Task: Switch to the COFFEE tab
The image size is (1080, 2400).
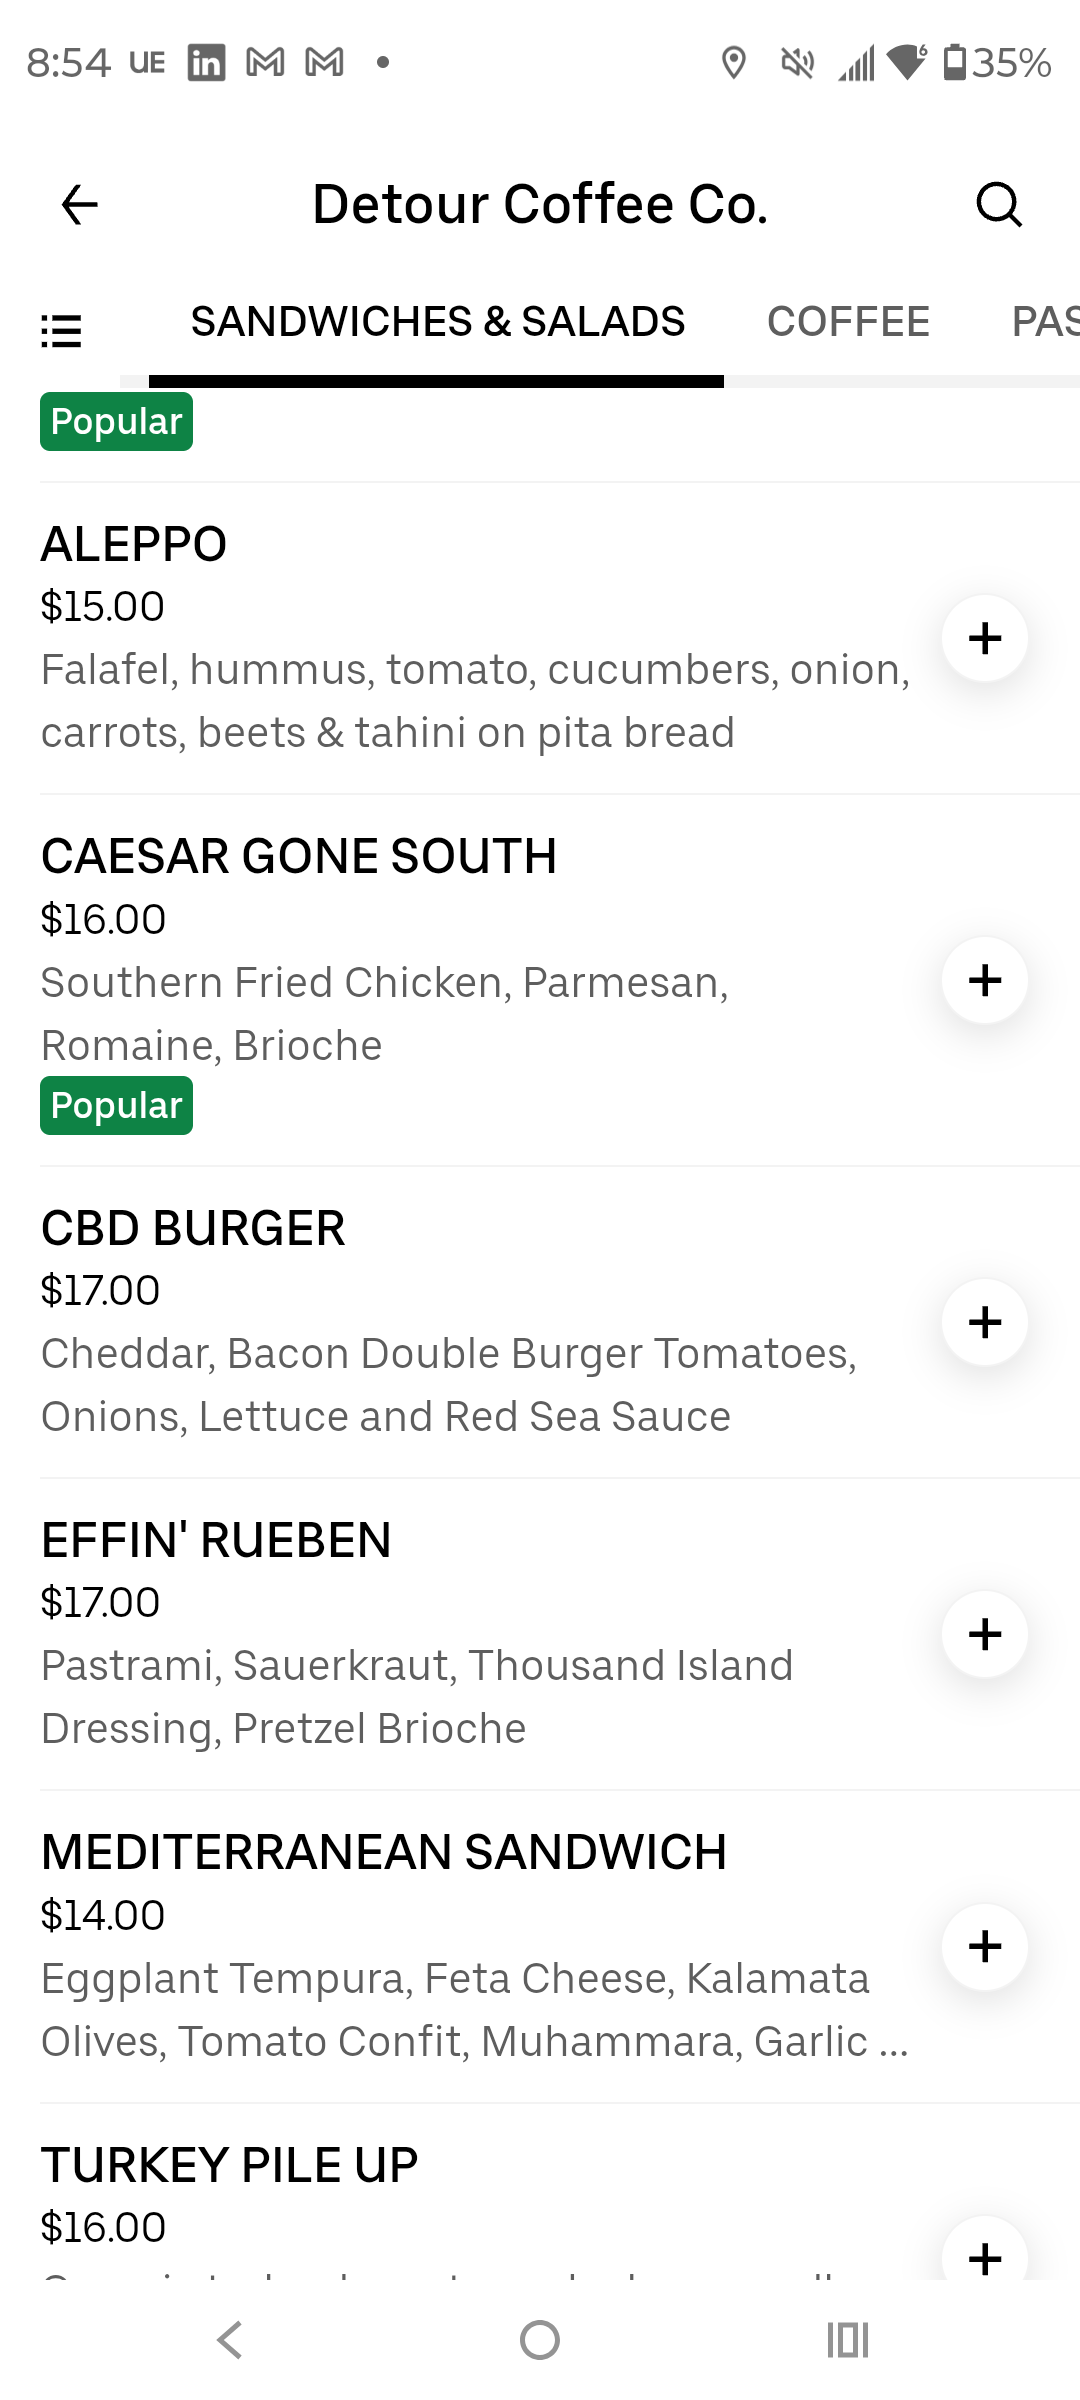Action: [x=848, y=322]
